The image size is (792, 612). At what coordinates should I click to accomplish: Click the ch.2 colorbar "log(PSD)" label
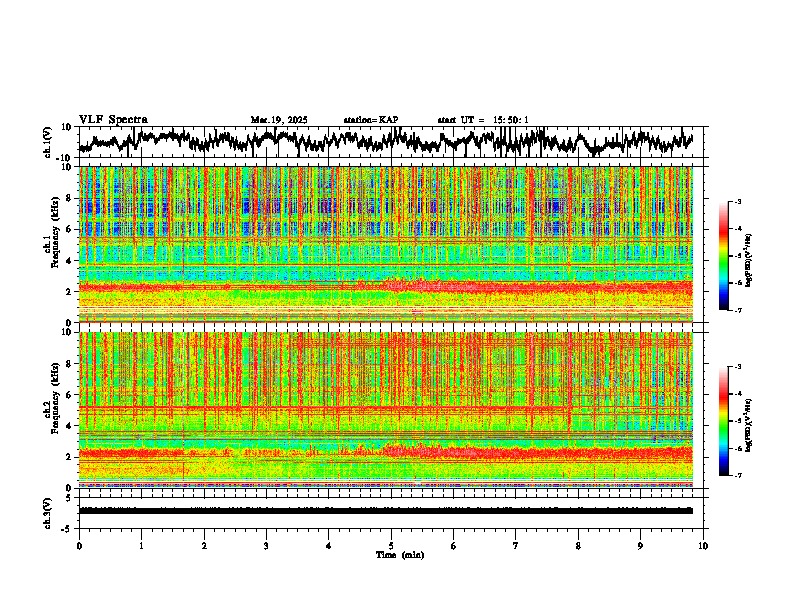(x=748, y=425)
